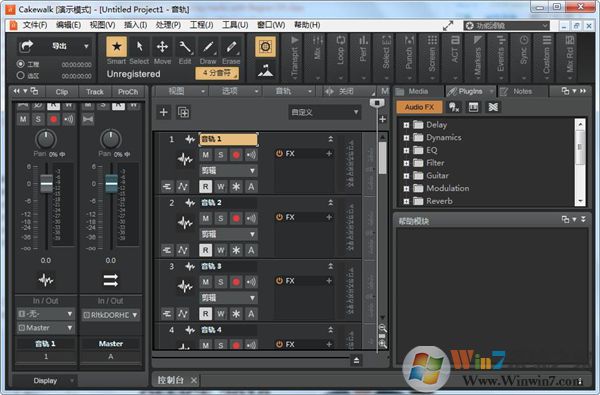Image resolution: width=600 pixels, height=395 pixels.
Task: Select the Smart tool
Action: 117,47
